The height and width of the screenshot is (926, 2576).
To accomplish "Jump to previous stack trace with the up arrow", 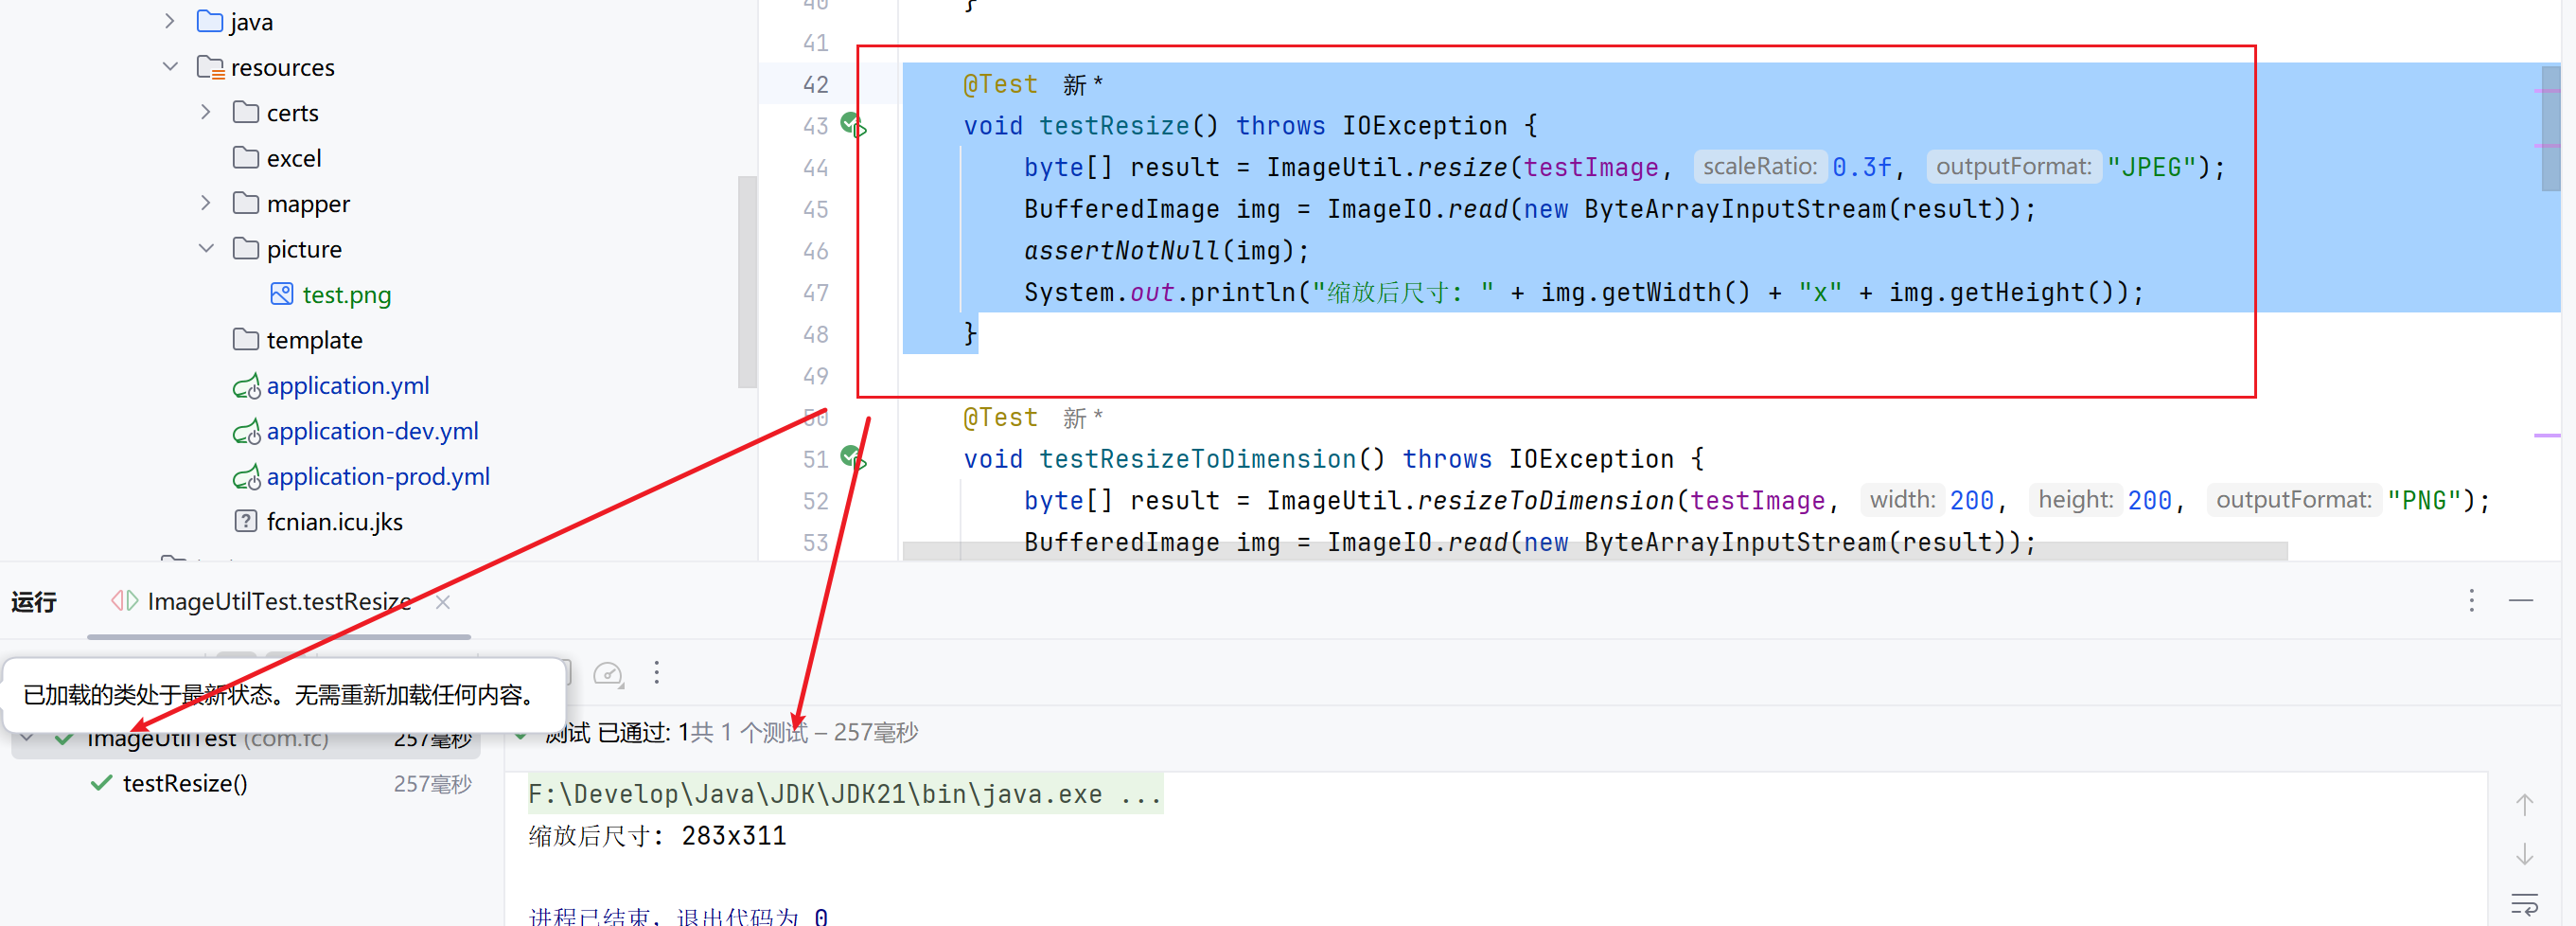I will tap(2524, 805).
